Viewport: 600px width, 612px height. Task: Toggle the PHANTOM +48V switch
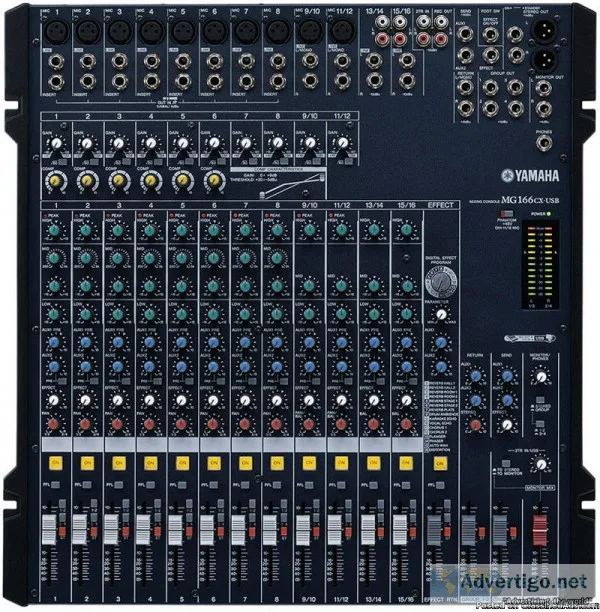click(x=507, y=214)
